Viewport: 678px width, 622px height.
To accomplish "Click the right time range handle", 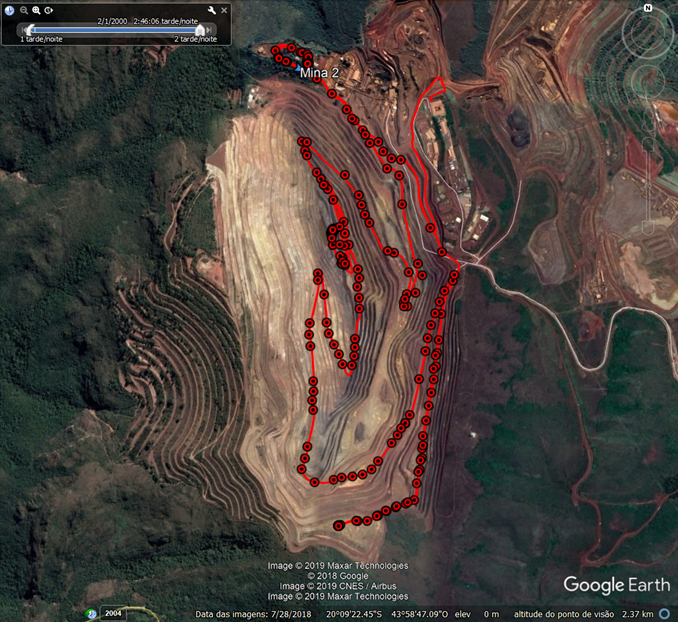I will (x=200, y=30).
